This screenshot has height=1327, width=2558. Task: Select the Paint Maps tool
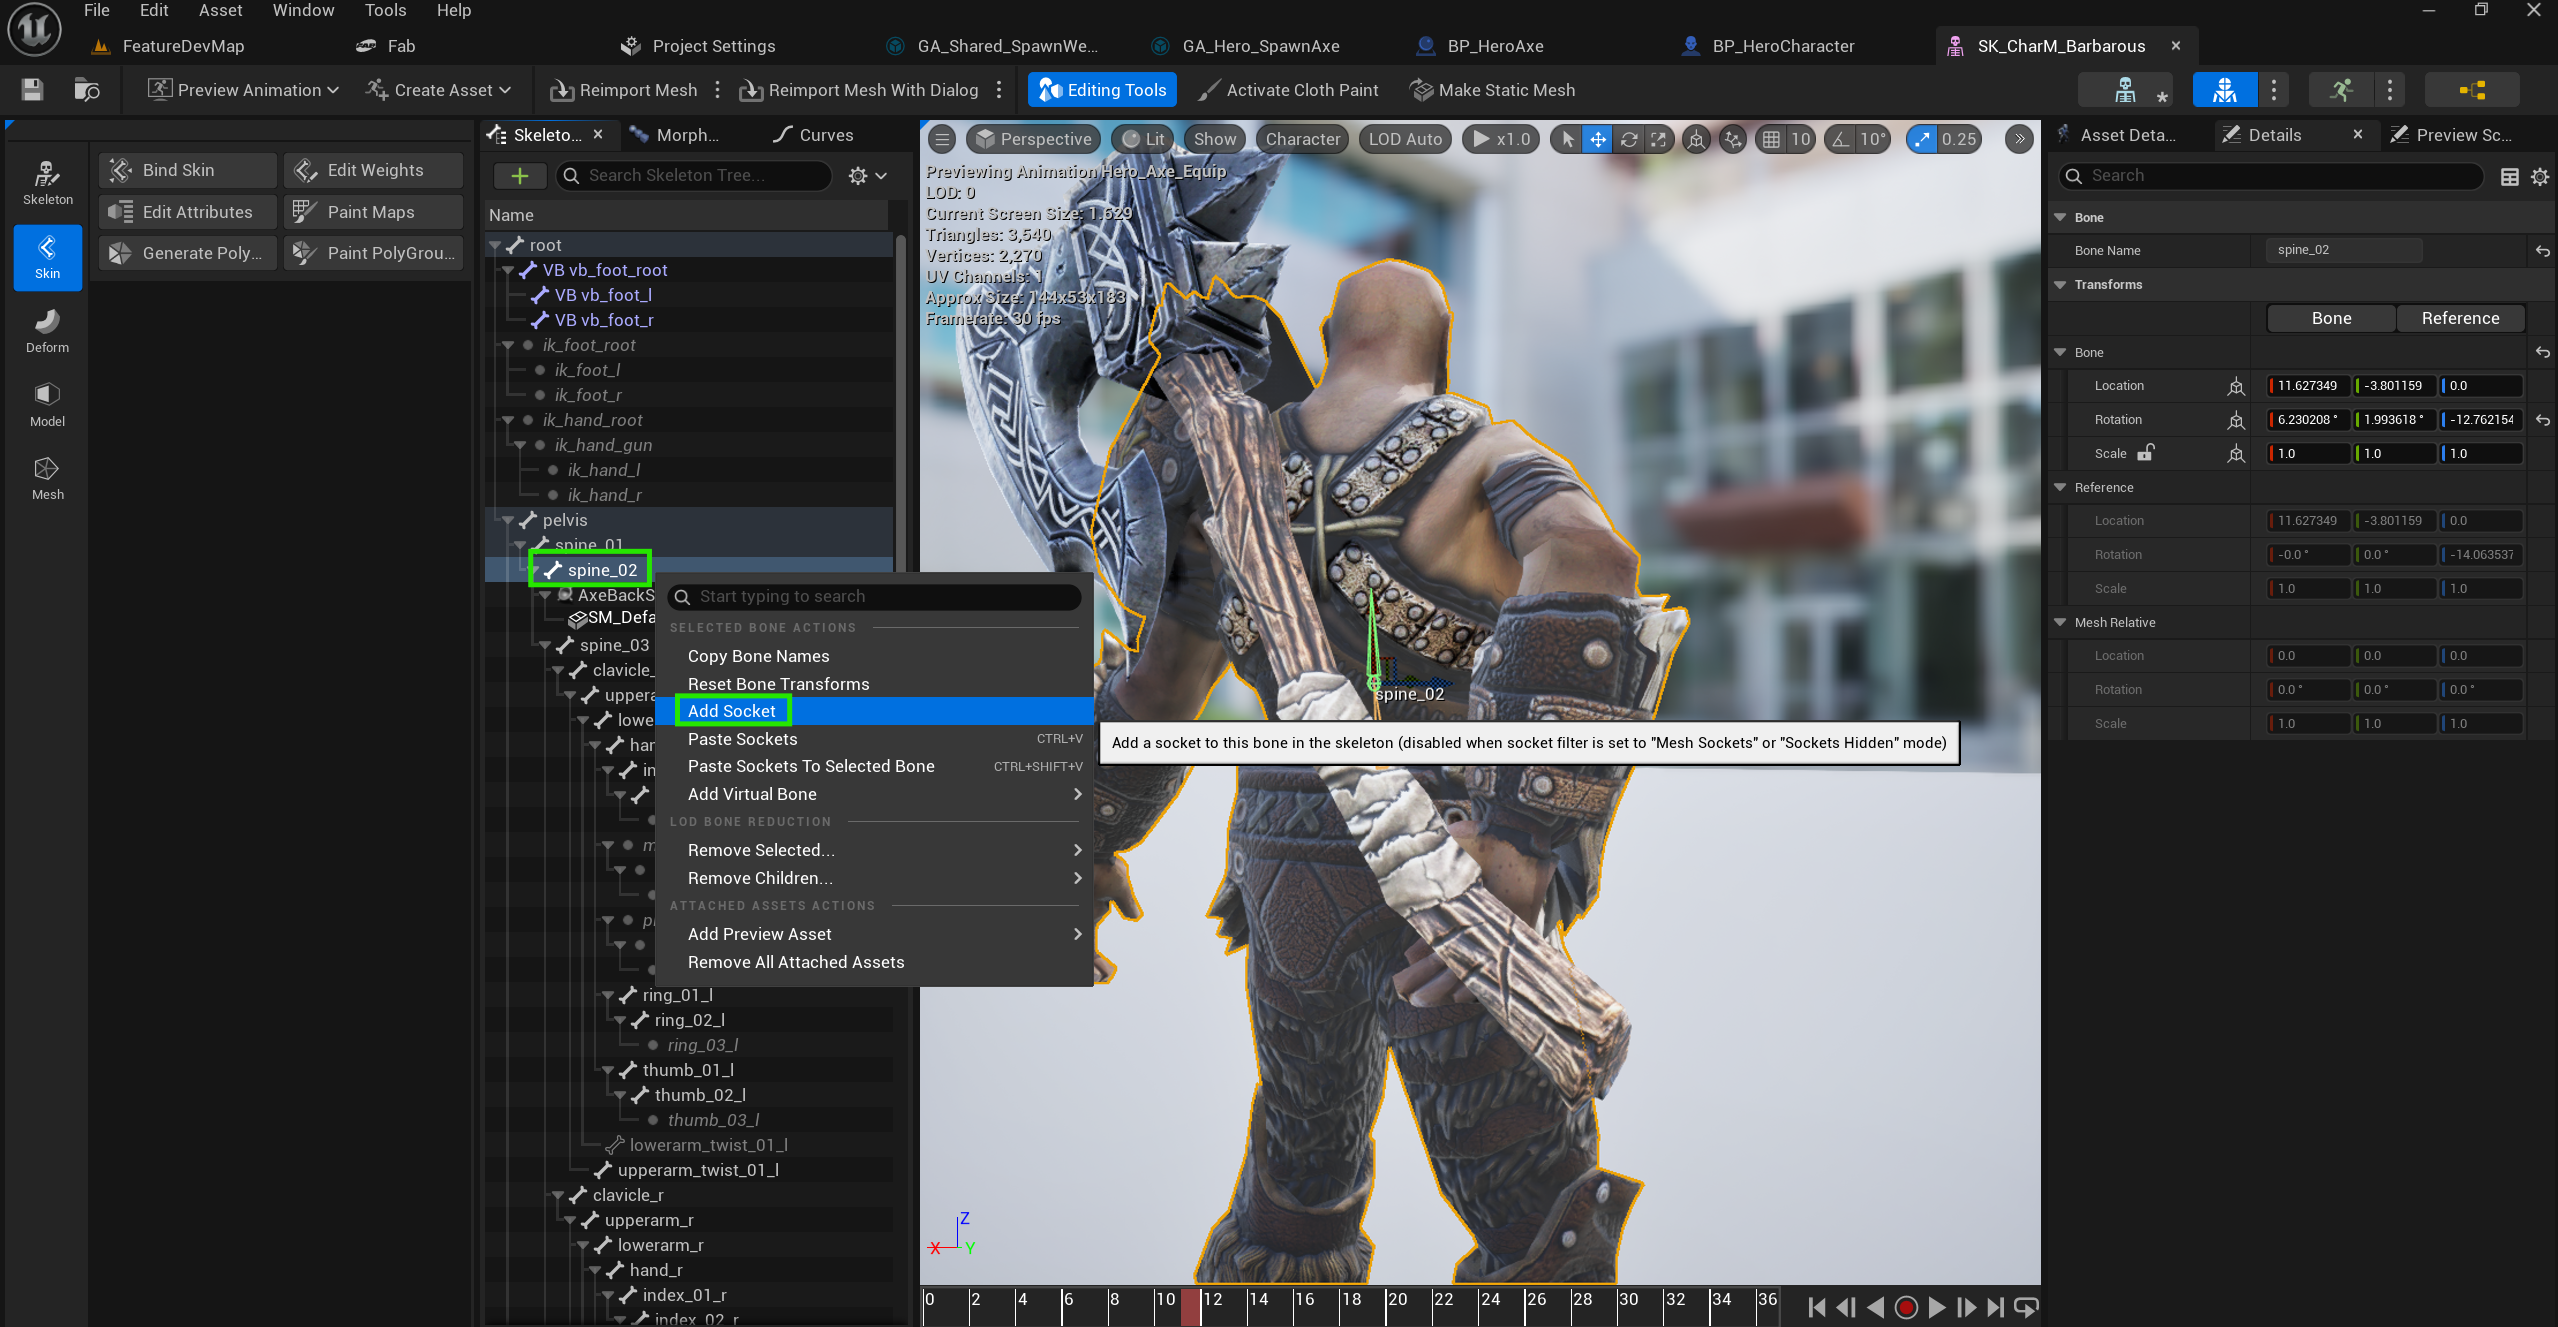click(x=372, y=212)
